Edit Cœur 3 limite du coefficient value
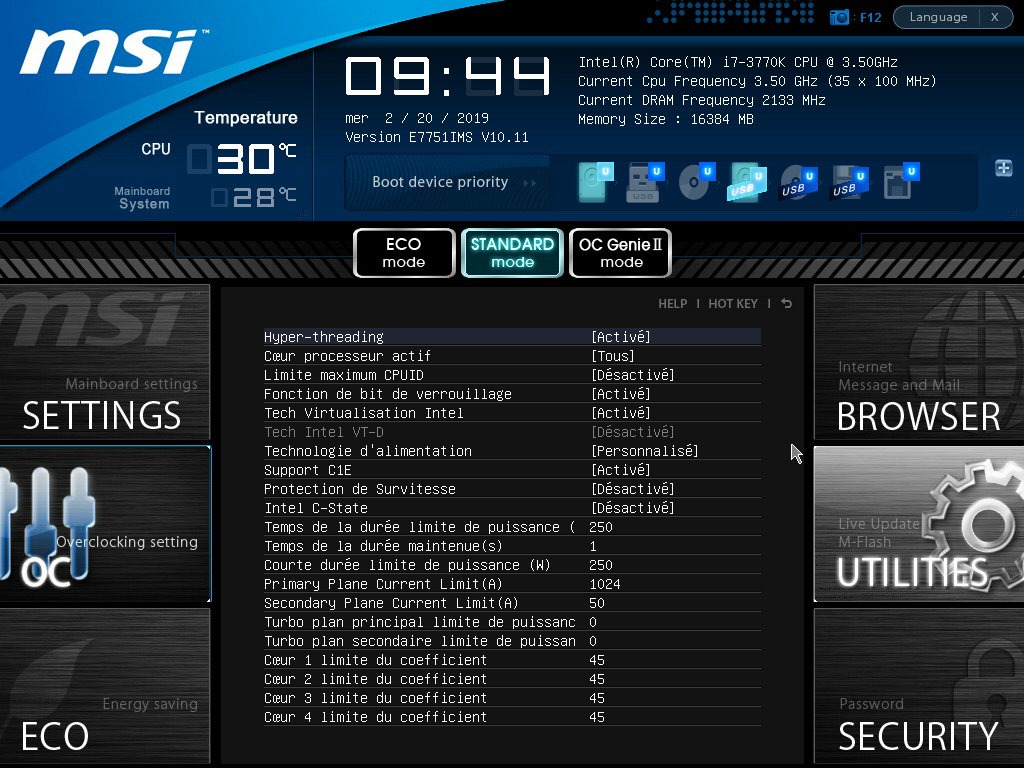Viewport: 1024px width, 768px height. 597,697
